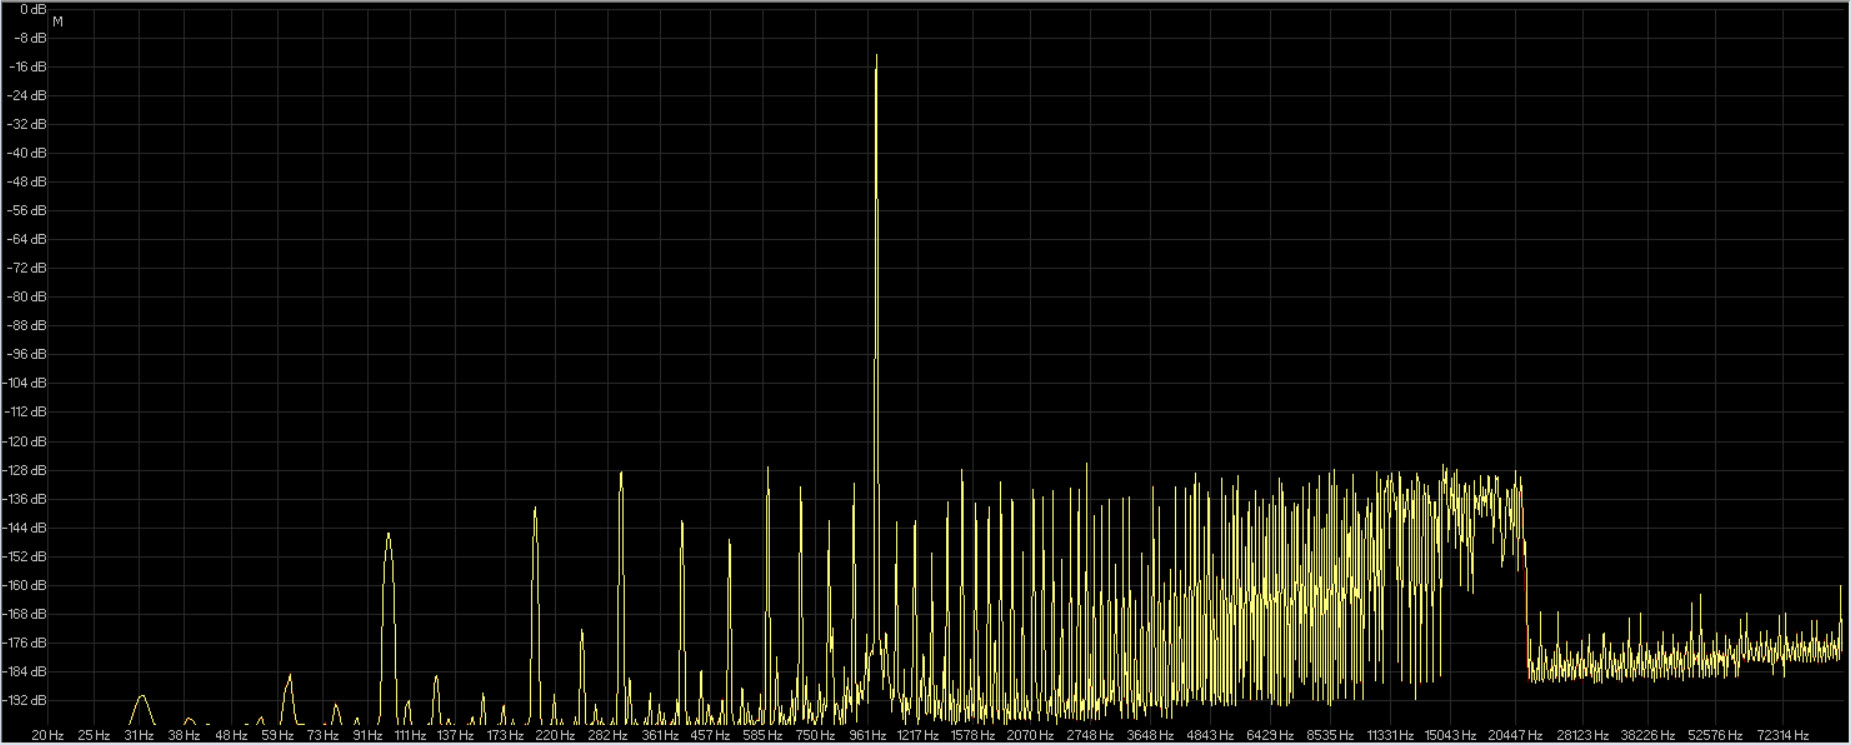Select the 2070 Hz frequency label
The width and height of the screenshot is (1851, 745).
pyautogui.click(x=1031, y=735)
